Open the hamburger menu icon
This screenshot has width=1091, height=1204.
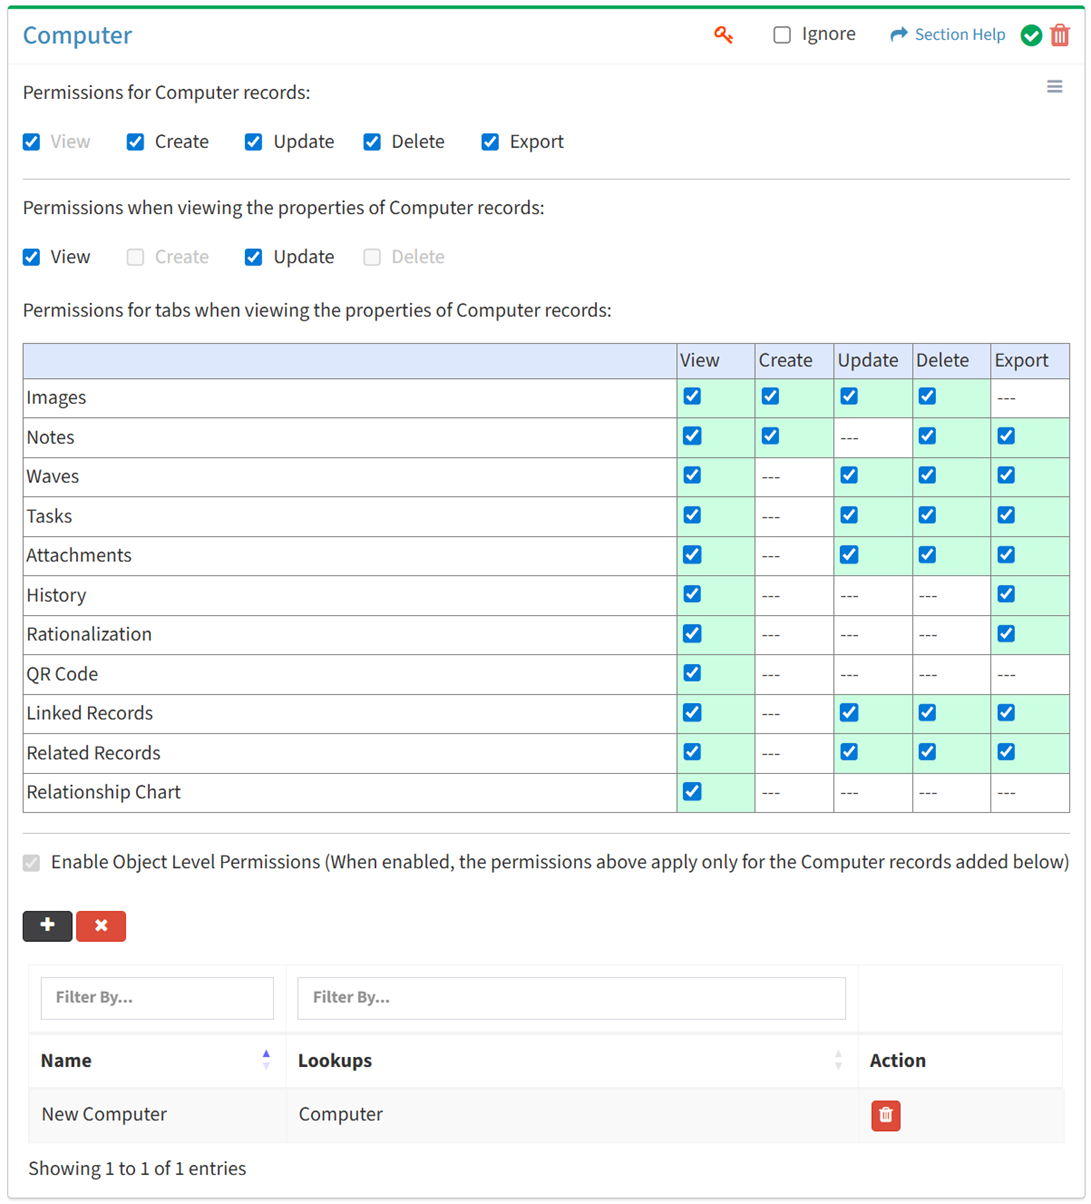click(x=1054, y=87)
